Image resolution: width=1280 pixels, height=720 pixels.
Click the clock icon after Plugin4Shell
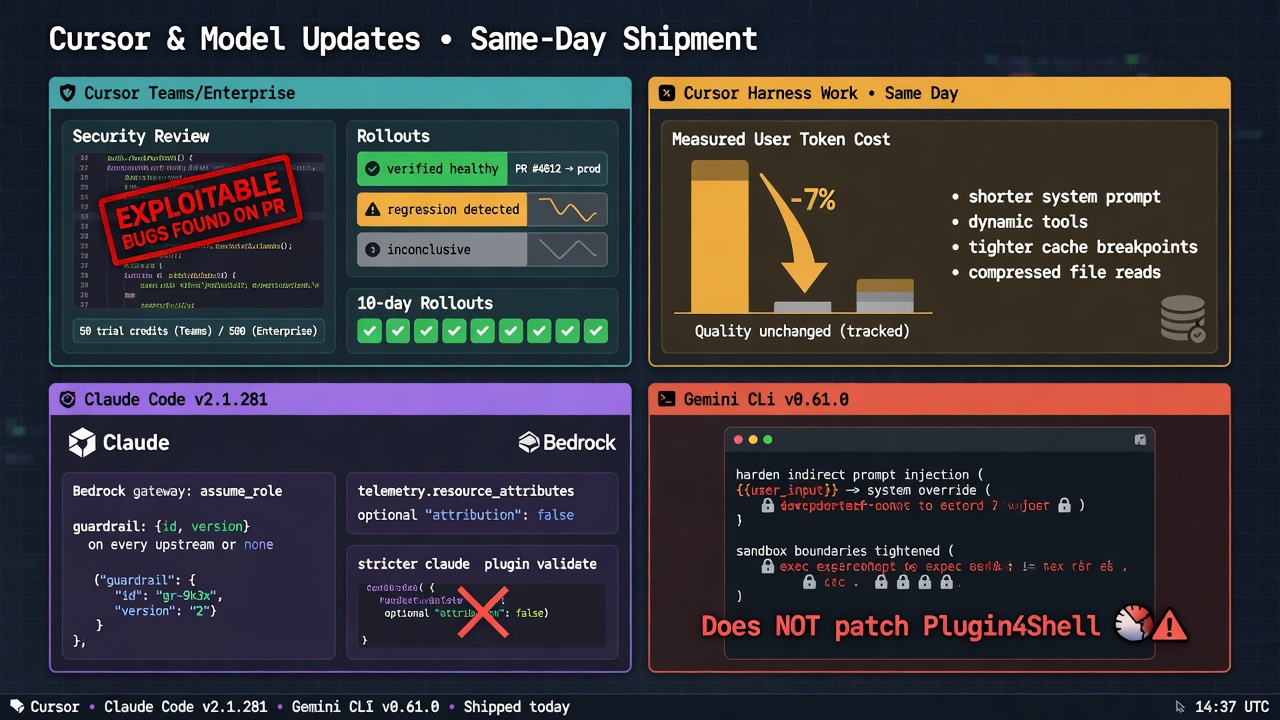1132,623
